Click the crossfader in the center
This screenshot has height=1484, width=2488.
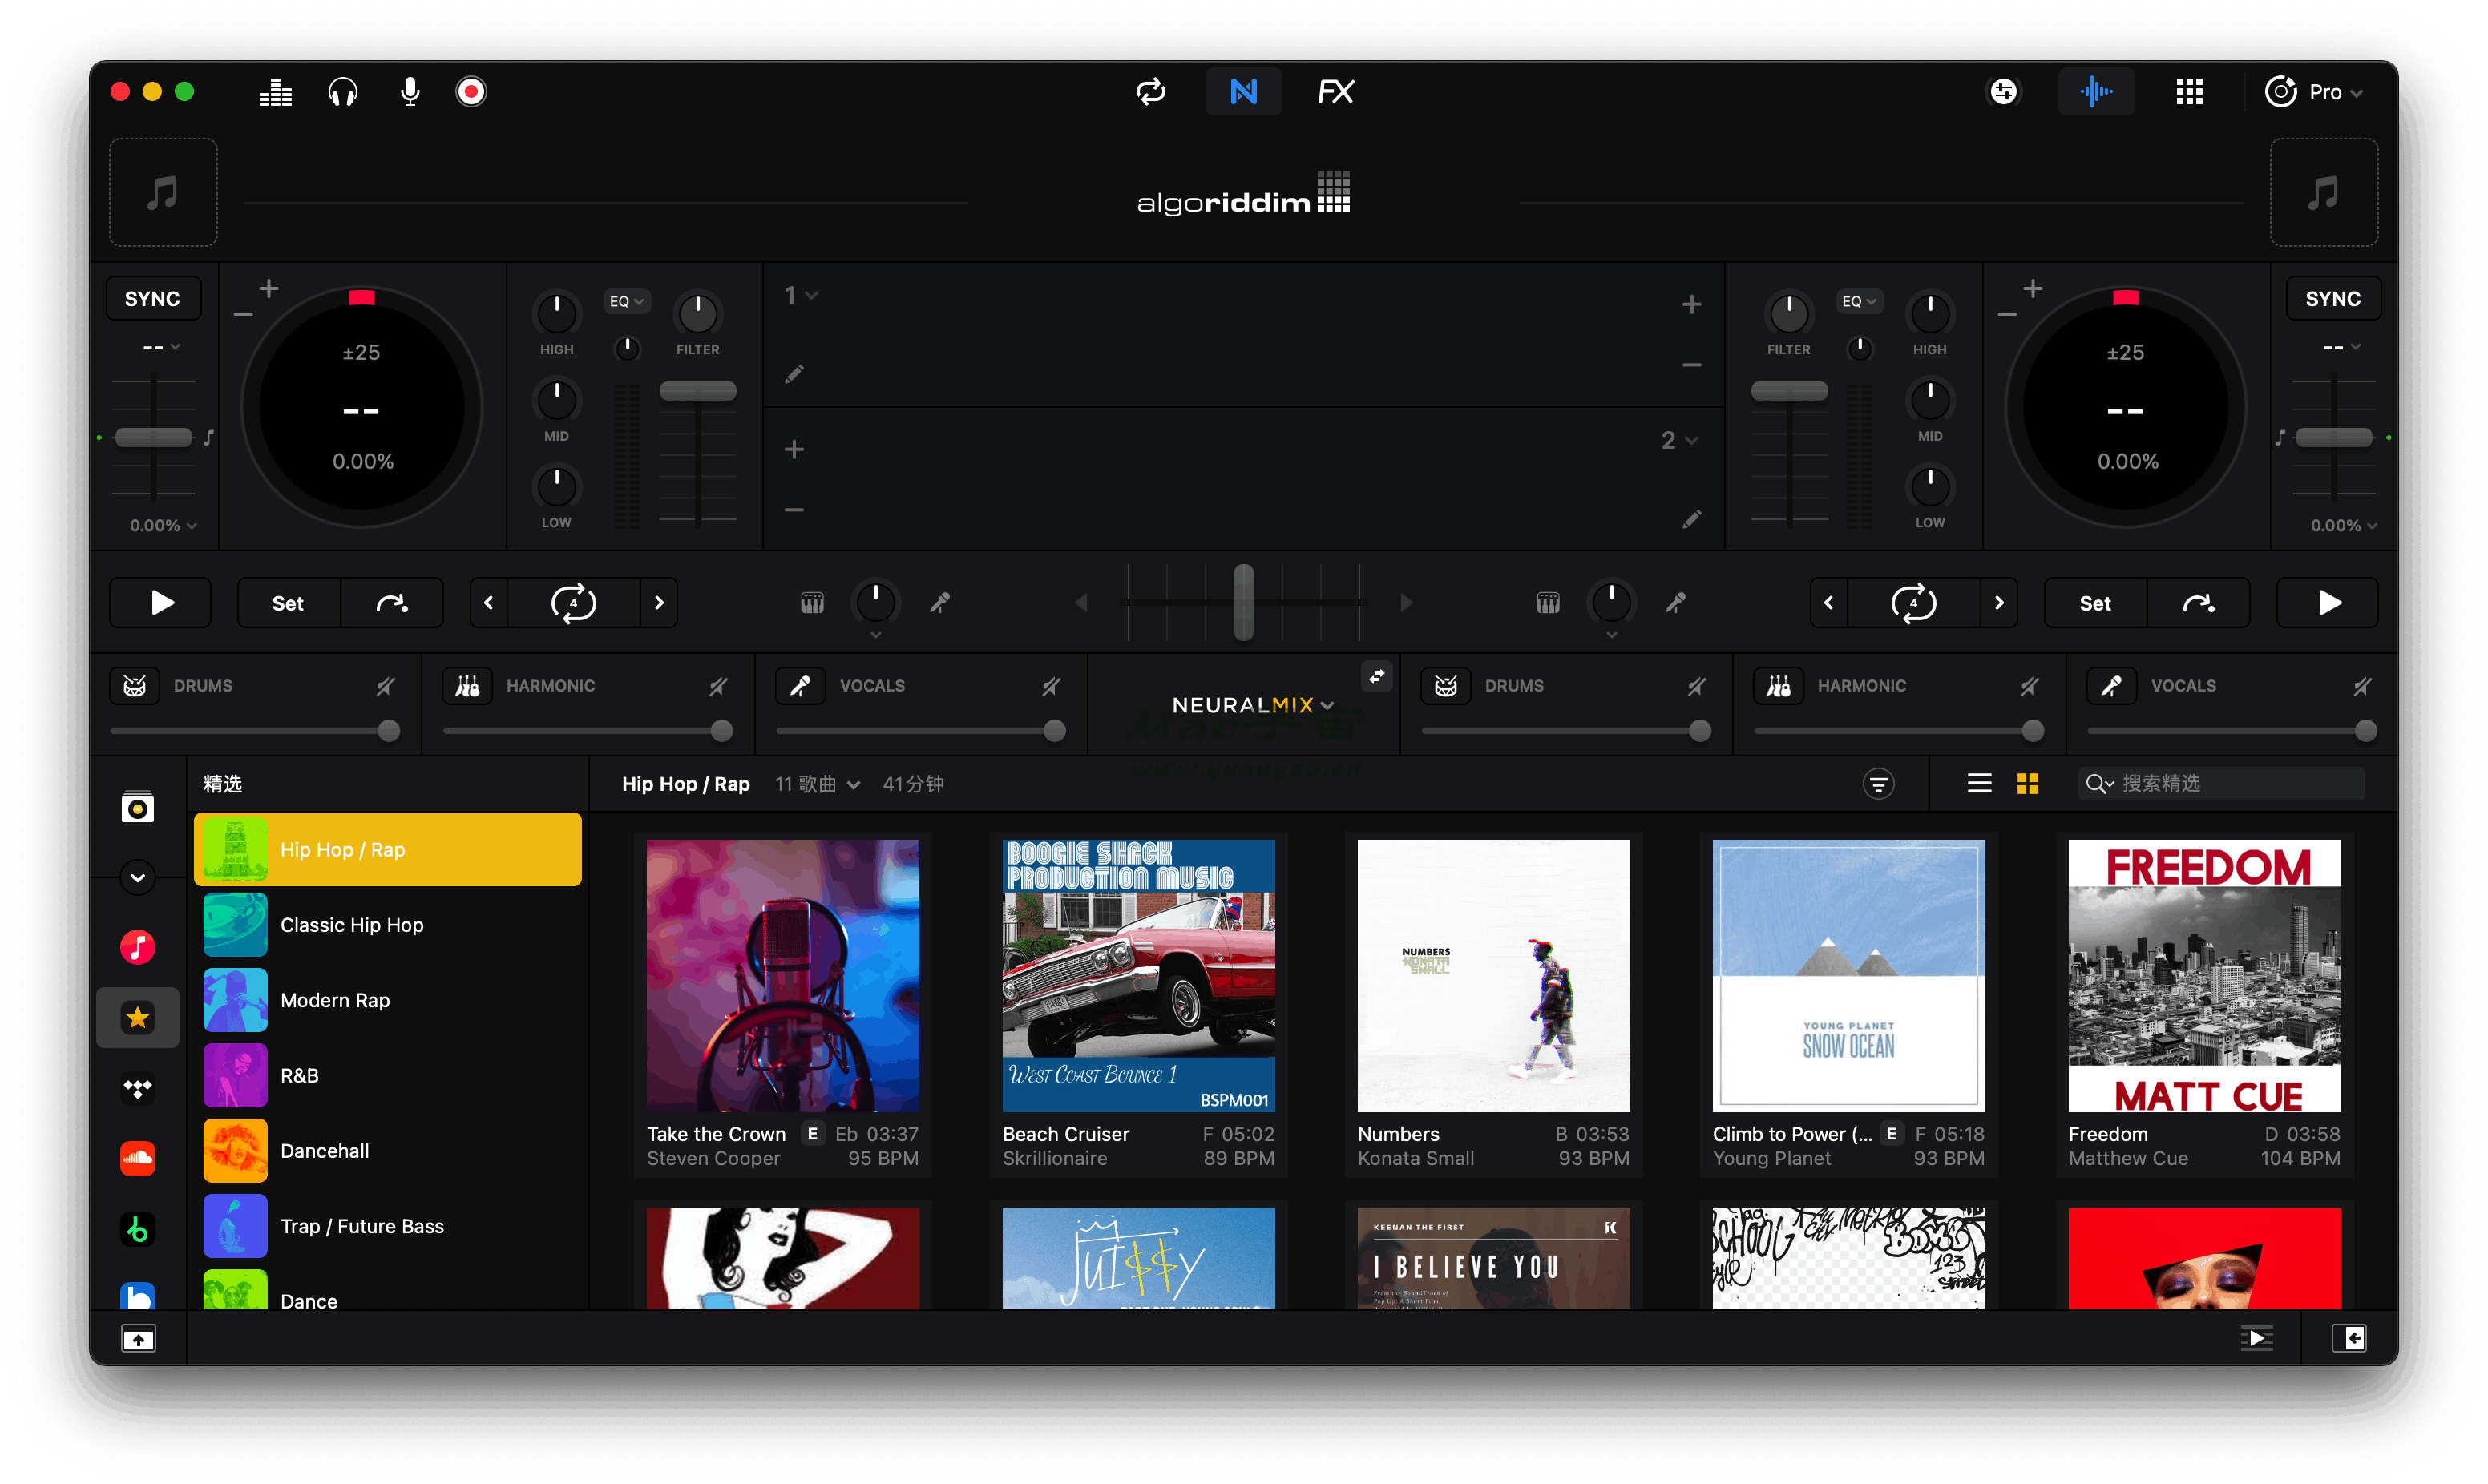[x=1243, y=603]
